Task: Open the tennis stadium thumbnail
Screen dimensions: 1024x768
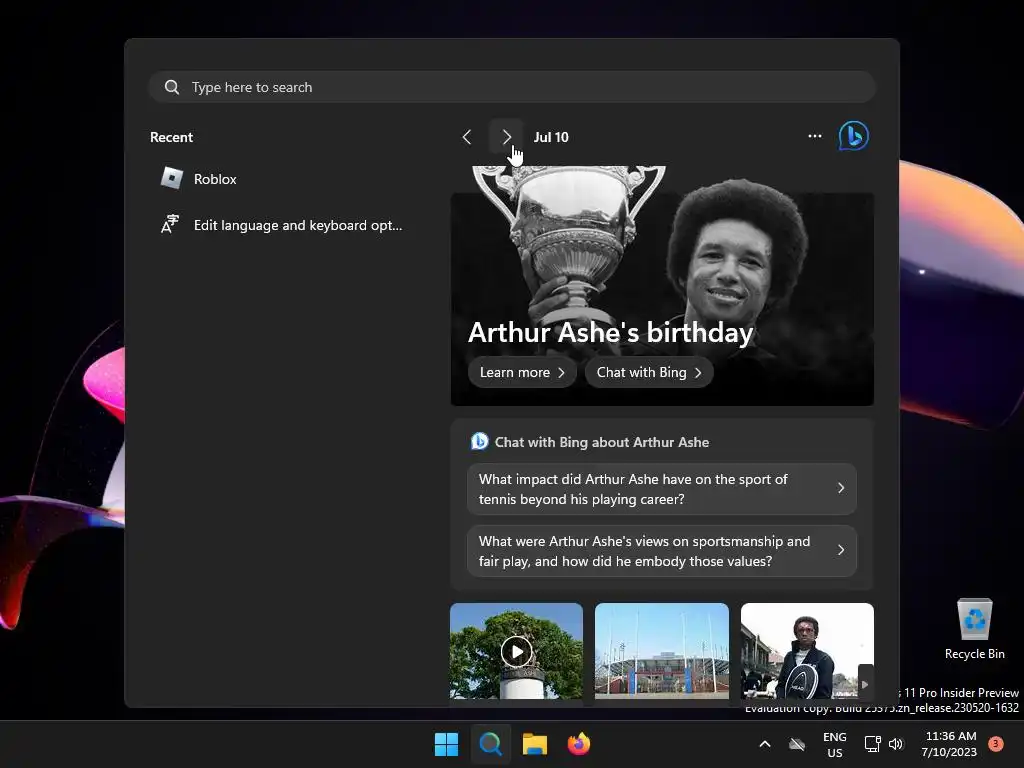Action: [662, 651]
